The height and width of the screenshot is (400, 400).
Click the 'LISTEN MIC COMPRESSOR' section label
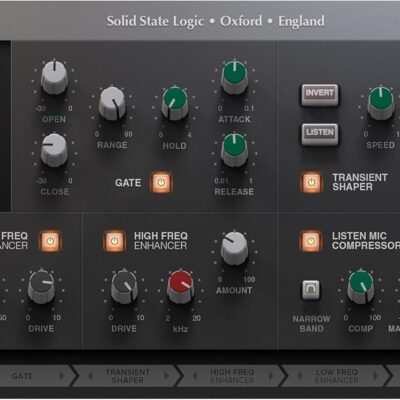pos(366,241)
